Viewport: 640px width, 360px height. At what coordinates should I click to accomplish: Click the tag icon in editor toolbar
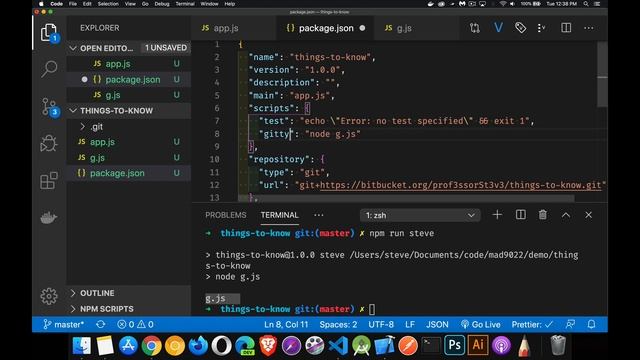[520, 28]
